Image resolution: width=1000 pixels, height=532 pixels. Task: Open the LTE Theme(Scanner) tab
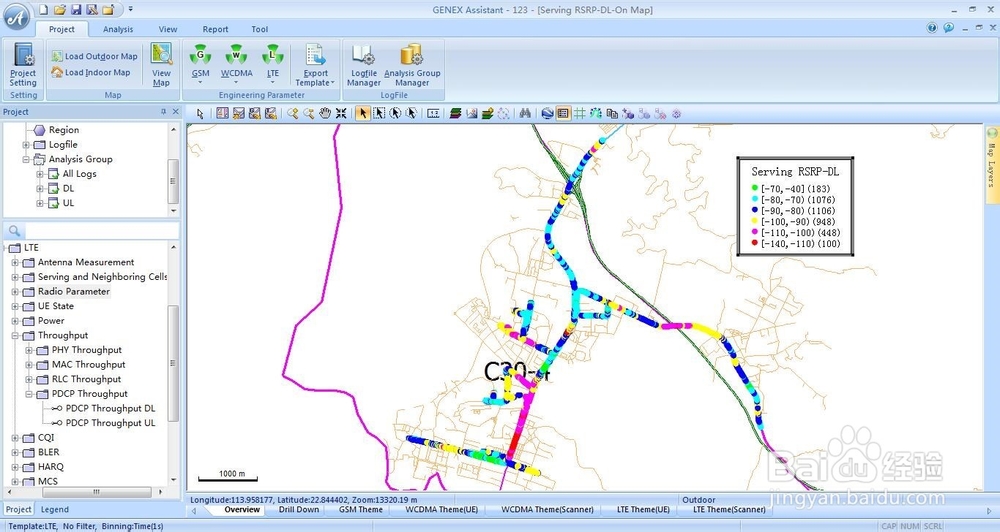point(729,510)
